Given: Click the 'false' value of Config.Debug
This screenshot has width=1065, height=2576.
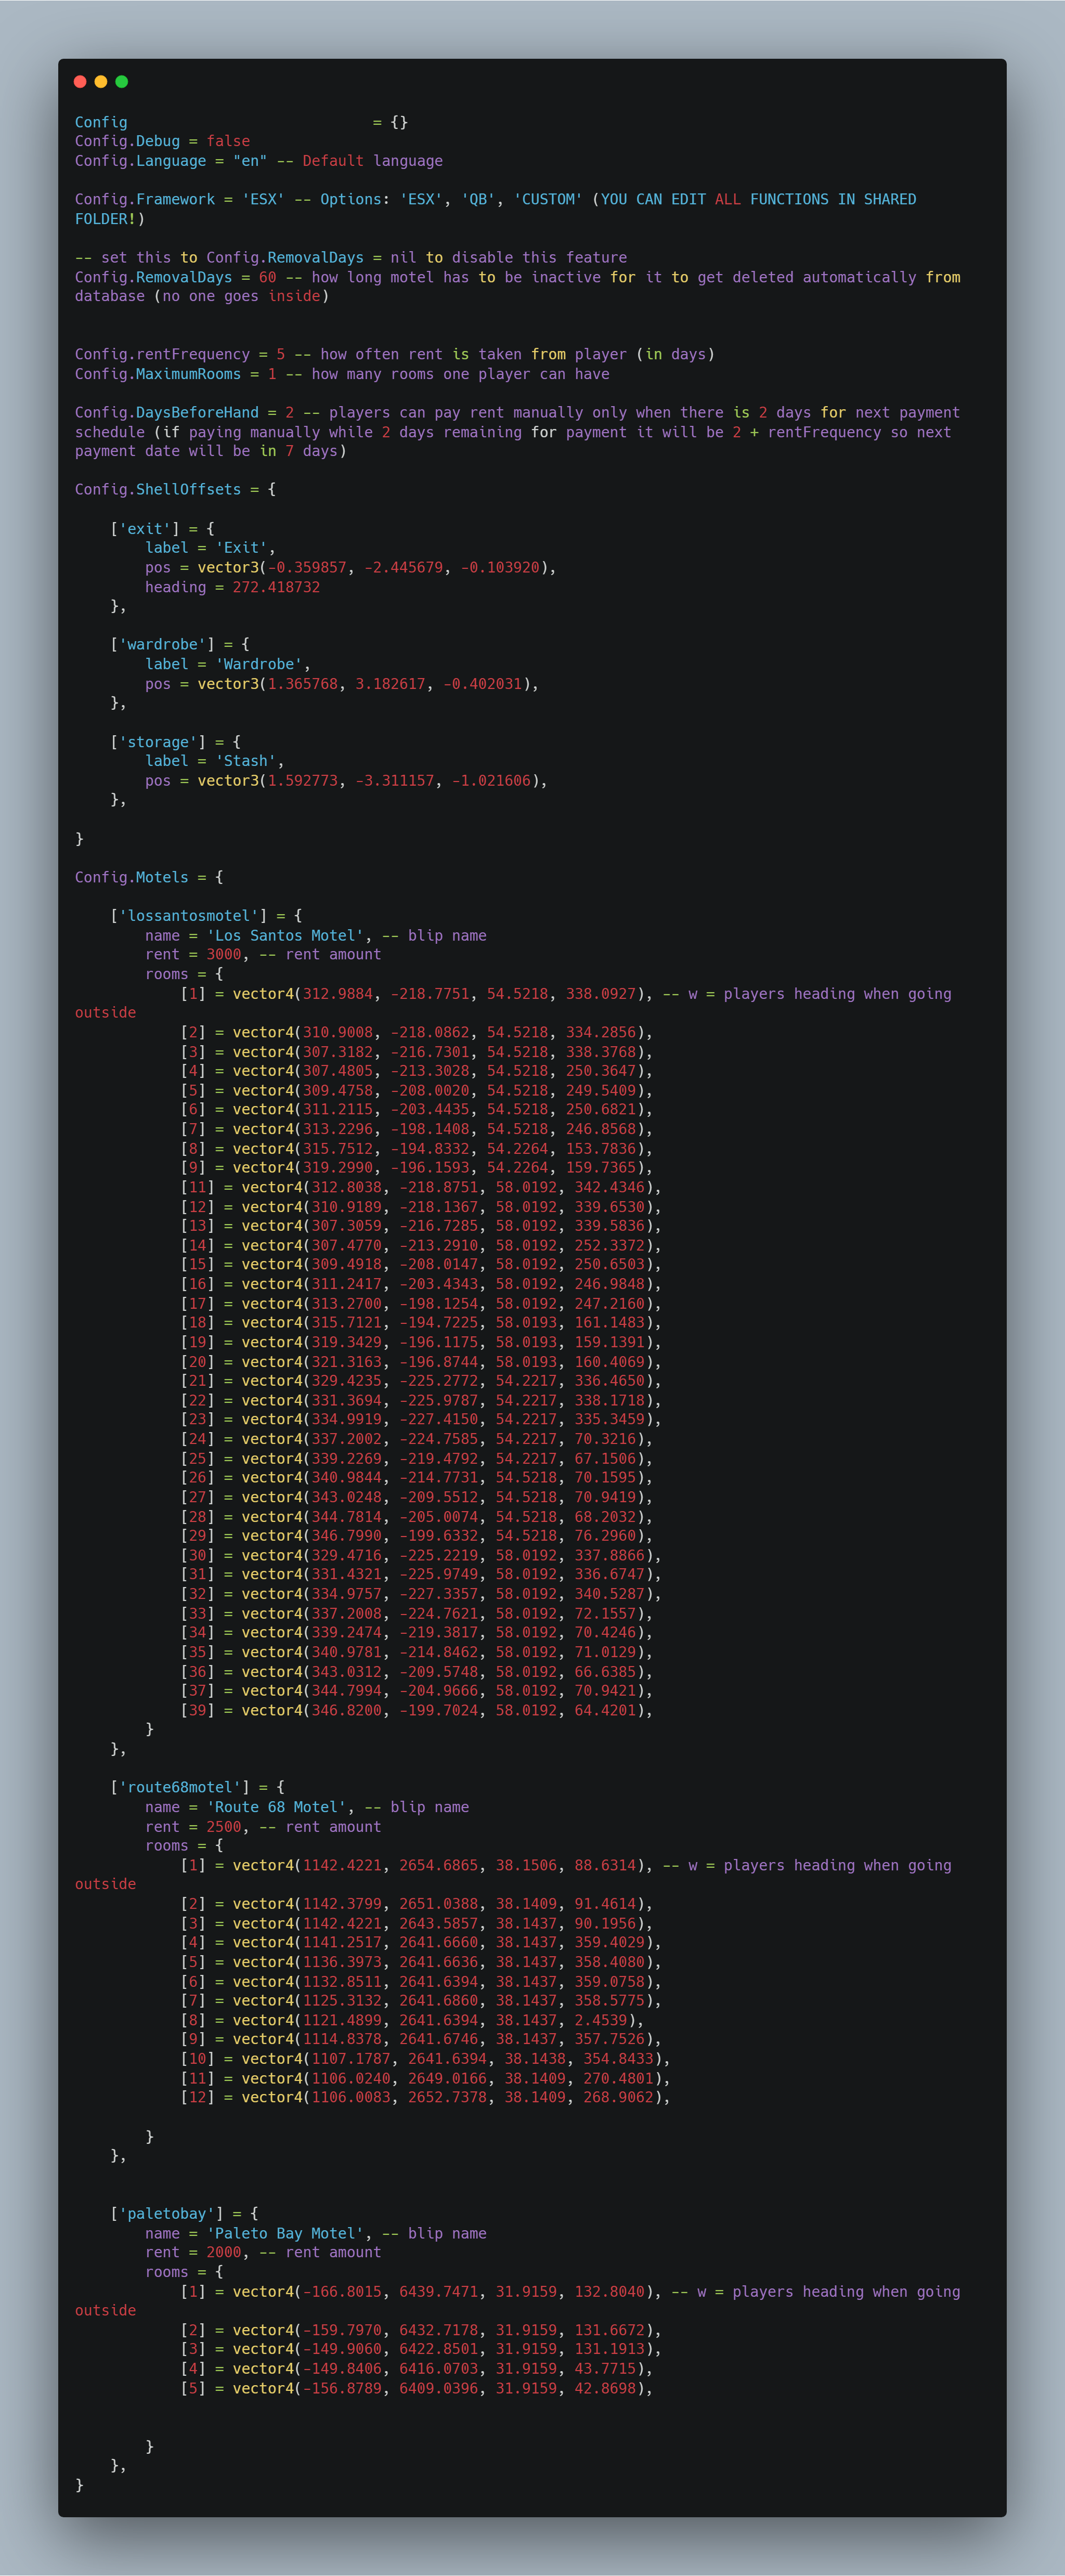Looking at the screenshot, I should pyautogui.click(x=228, y=141).
